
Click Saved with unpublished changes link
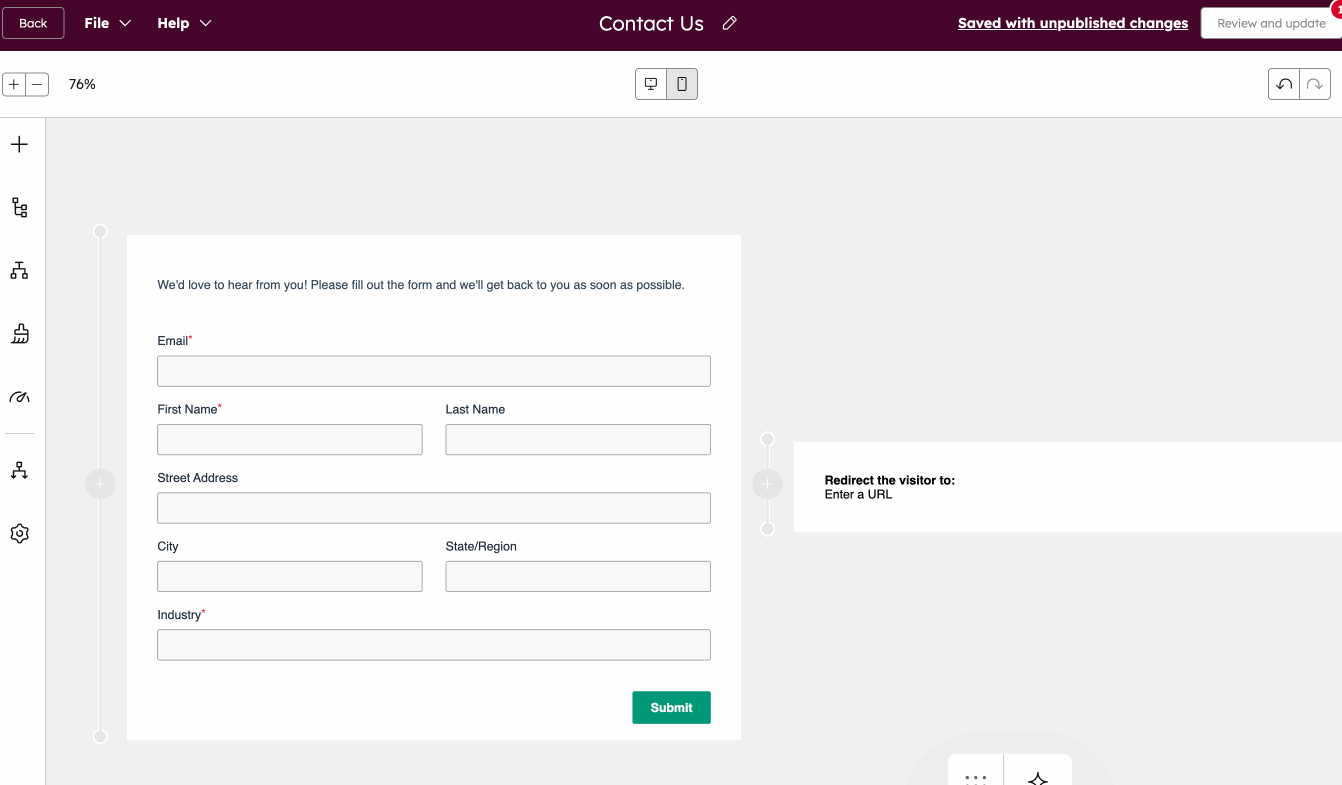pos(1072,22)
